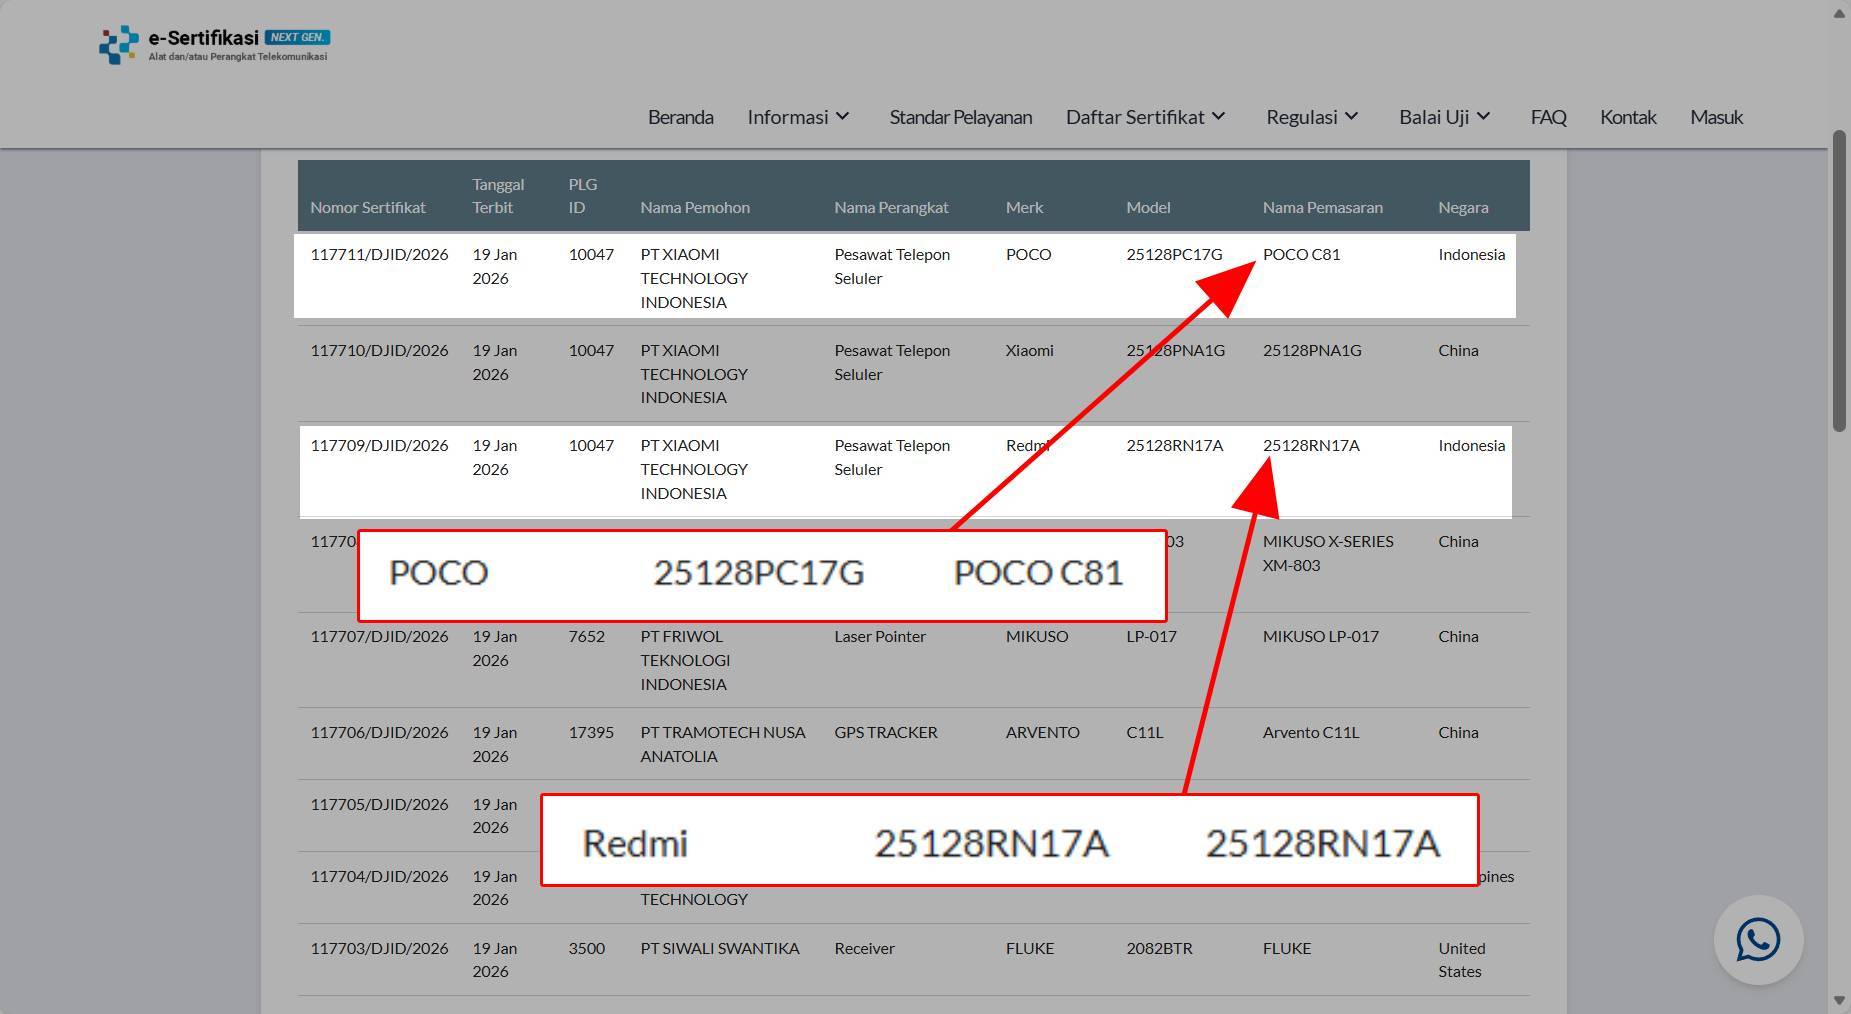1851x1014 pixels.
Task: Select certificate number 117707/DJID/2026
Action: (x=379, y=636)
